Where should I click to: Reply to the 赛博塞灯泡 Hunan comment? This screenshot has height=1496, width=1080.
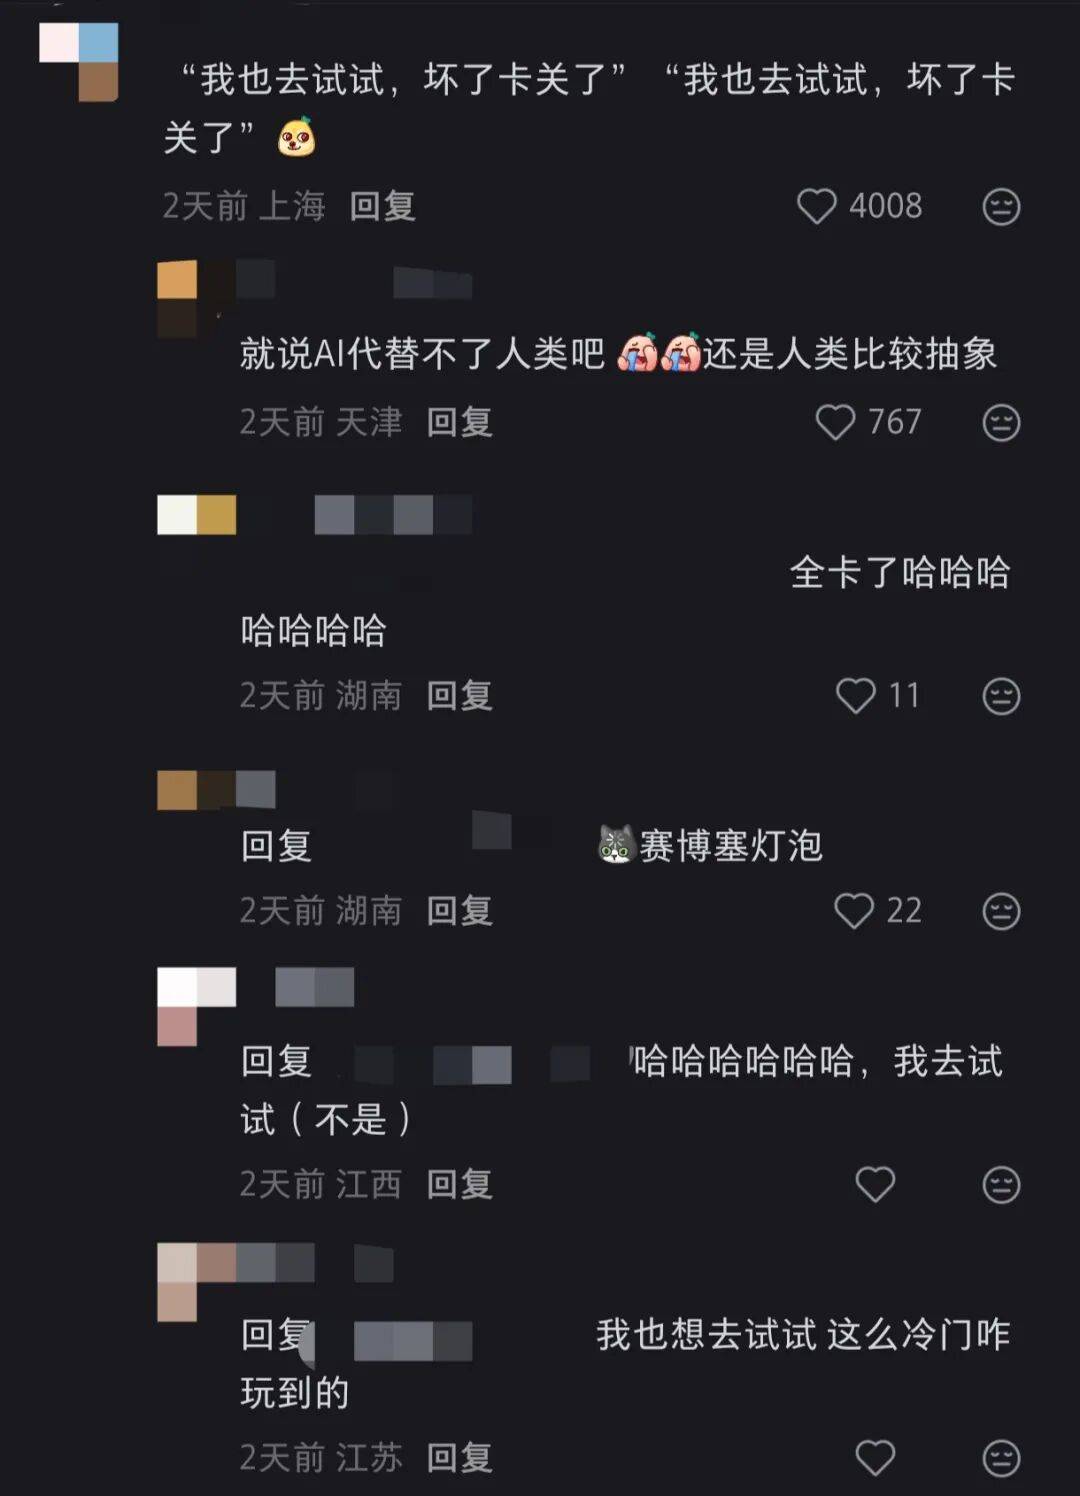click(459, 911)
